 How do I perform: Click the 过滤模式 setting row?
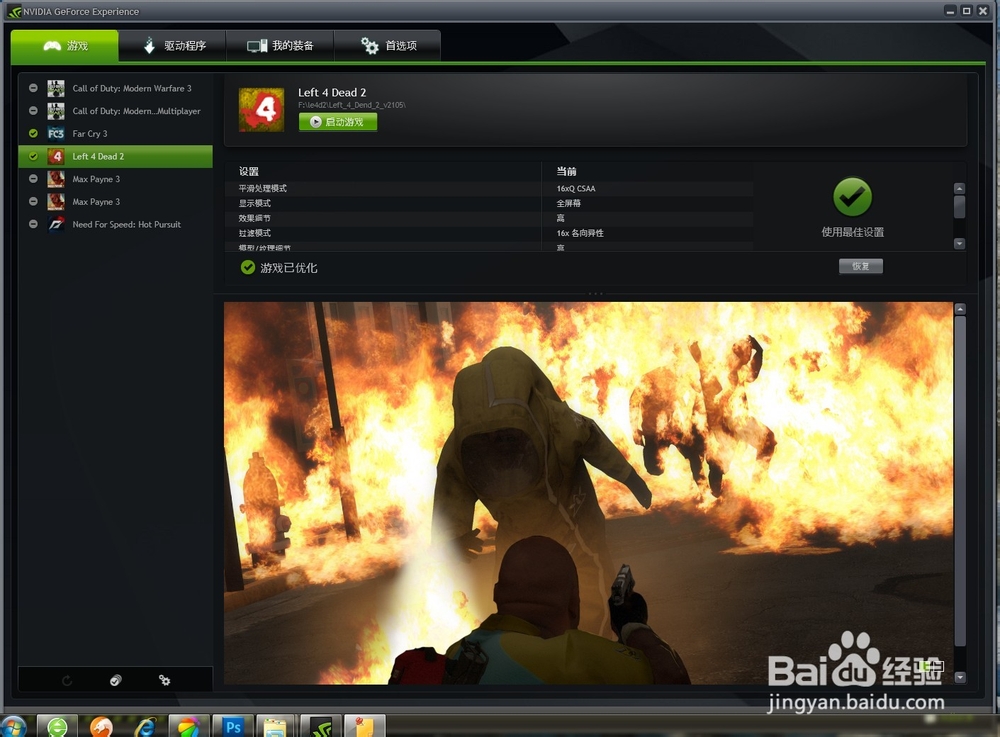[x=489, y=233]
